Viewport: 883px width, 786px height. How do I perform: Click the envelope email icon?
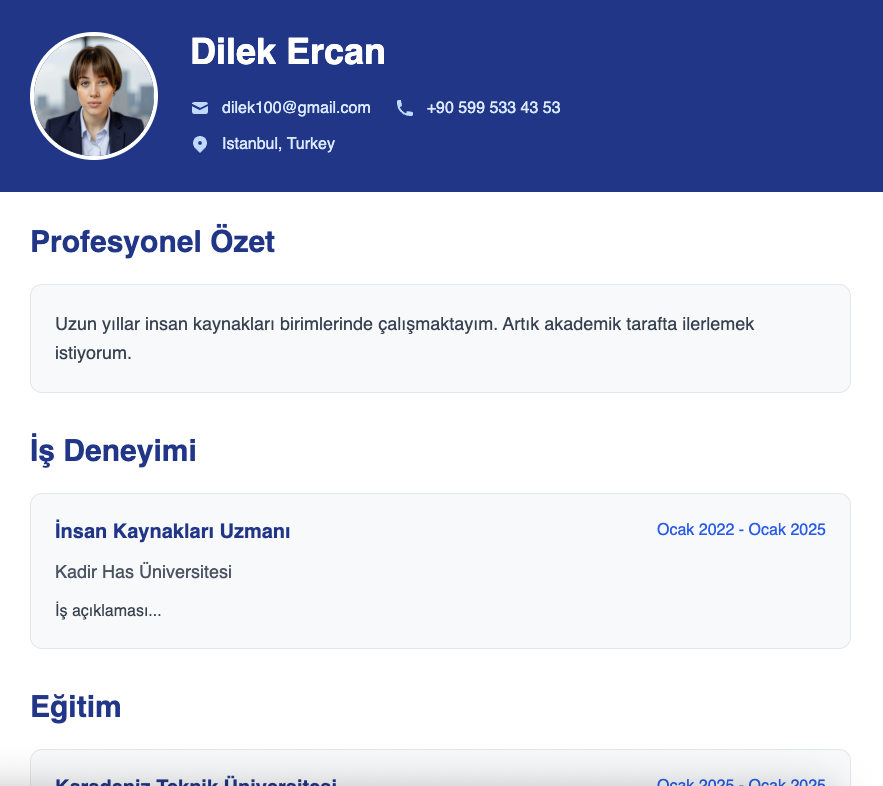pos(200,108)
